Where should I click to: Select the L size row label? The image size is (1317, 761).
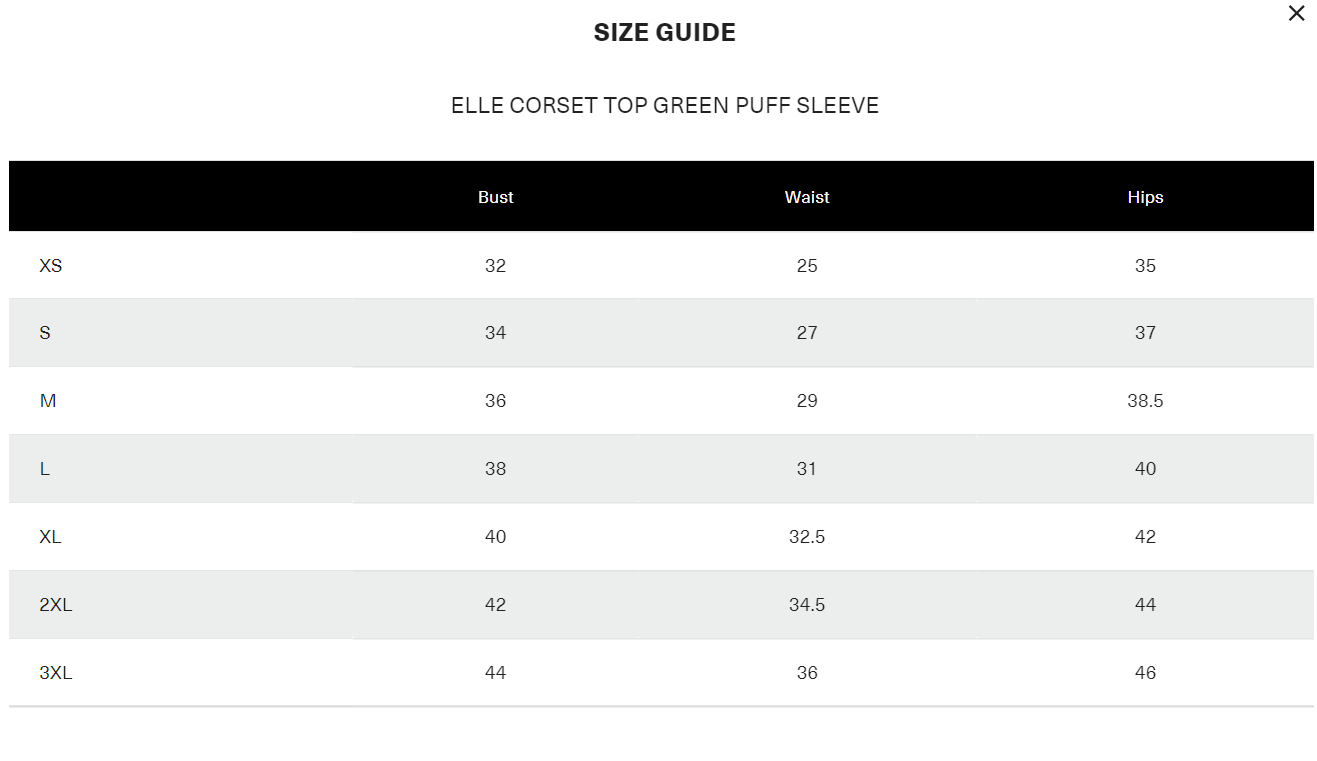[x=45, y=469]
